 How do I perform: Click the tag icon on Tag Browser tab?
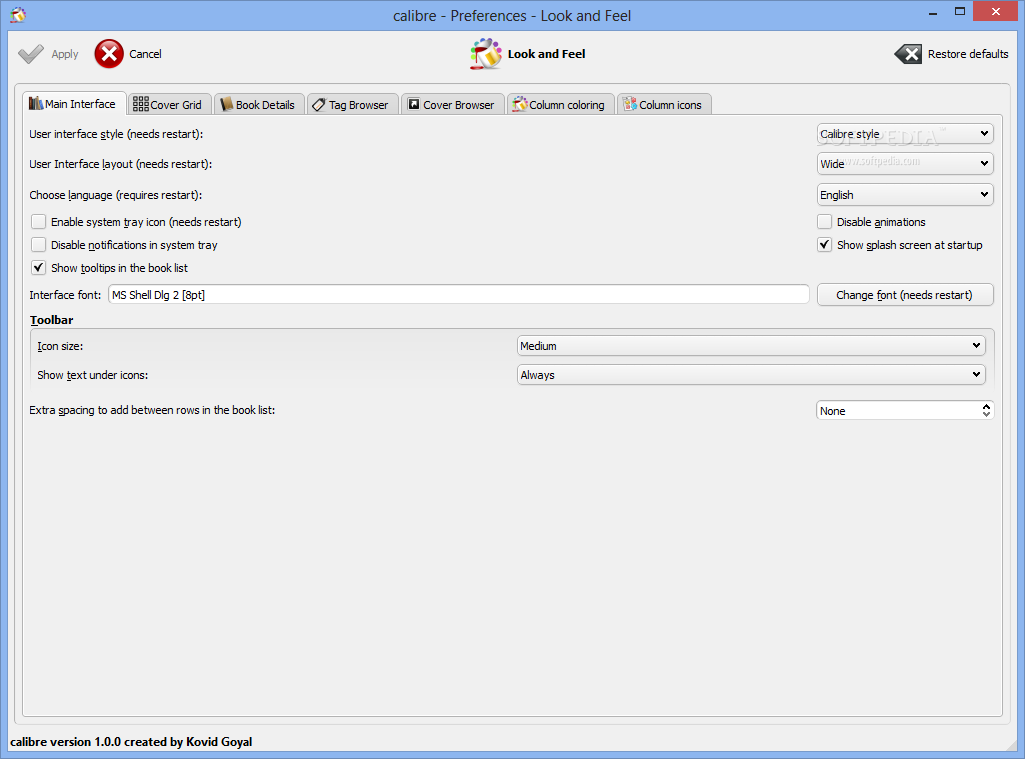(319, 105)
